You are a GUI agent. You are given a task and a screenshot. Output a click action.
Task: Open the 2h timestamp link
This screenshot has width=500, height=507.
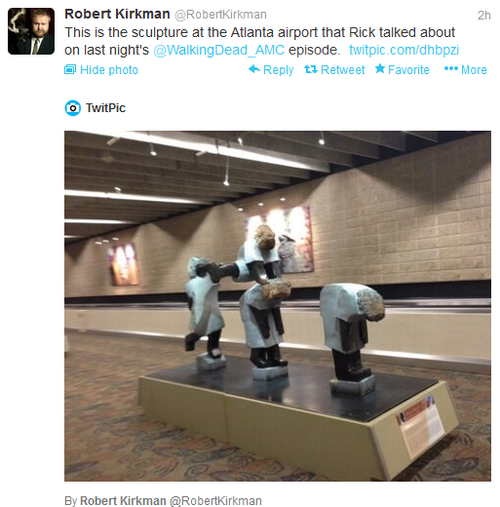tap(484, 15)
